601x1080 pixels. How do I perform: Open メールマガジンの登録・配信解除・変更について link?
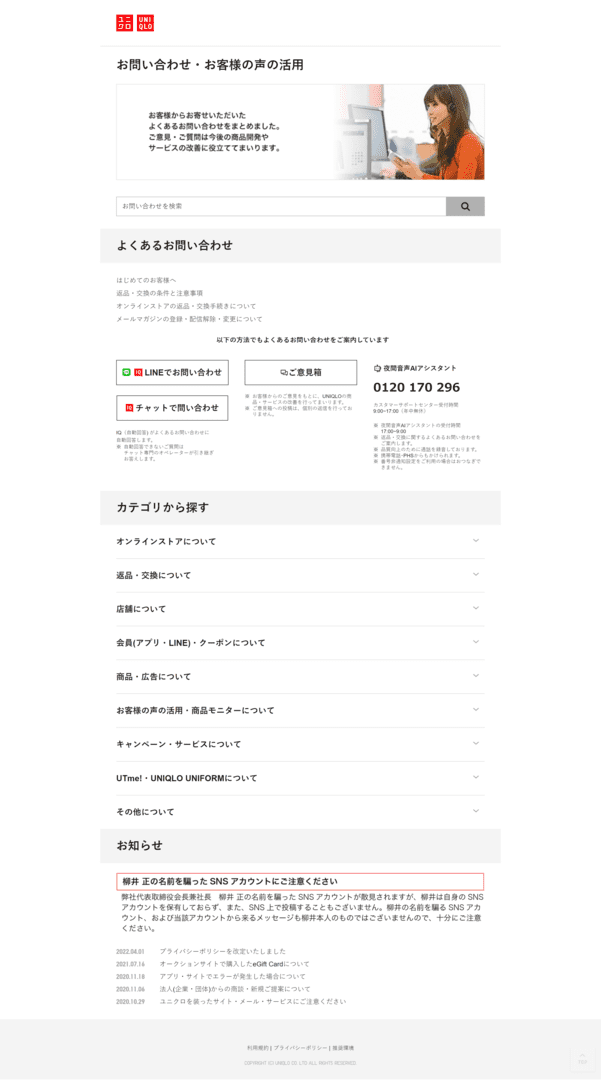coord(189,319)
